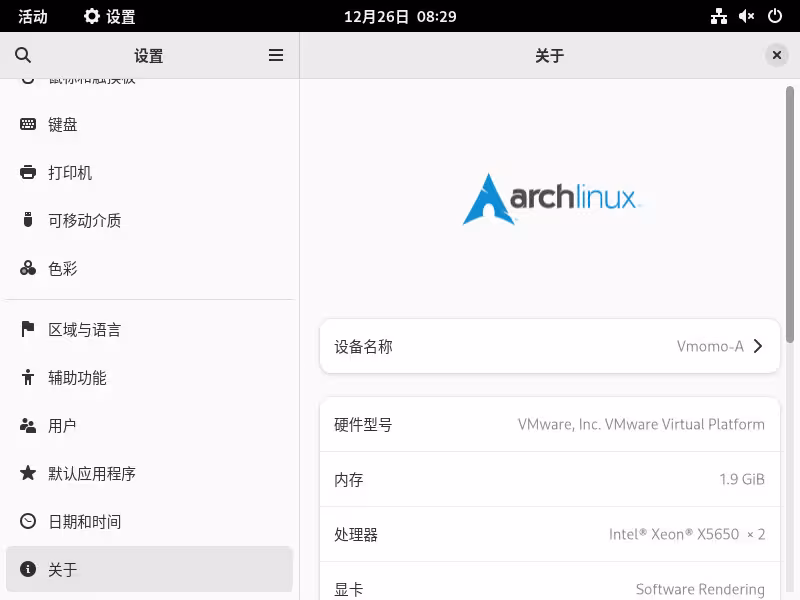This screenshot has width=800, height=600.
Task: Click the color circles icon beside 色彩
Action: pyautogui.click(x=28, y=268)
